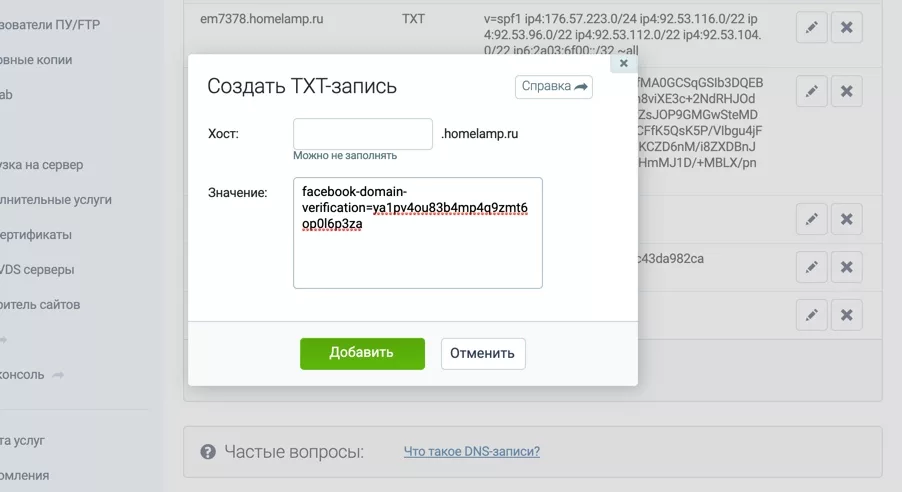Open the Справка help link
902x492 pixels.
554,86
